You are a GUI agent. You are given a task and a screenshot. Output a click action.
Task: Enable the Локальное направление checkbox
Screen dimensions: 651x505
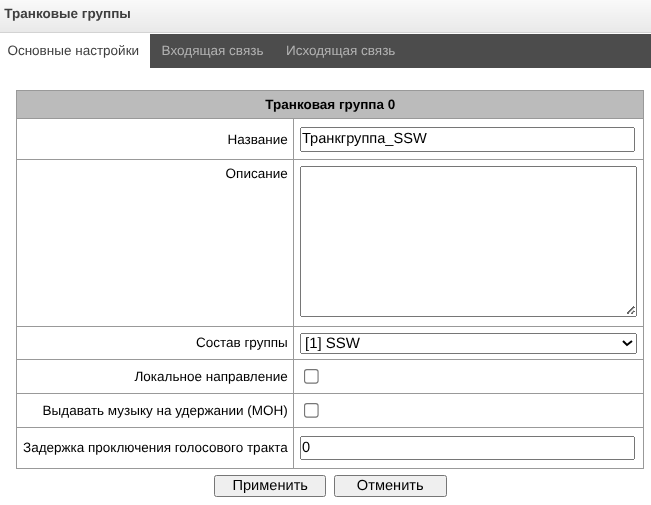pyautogui.click(x=311, y=377)
